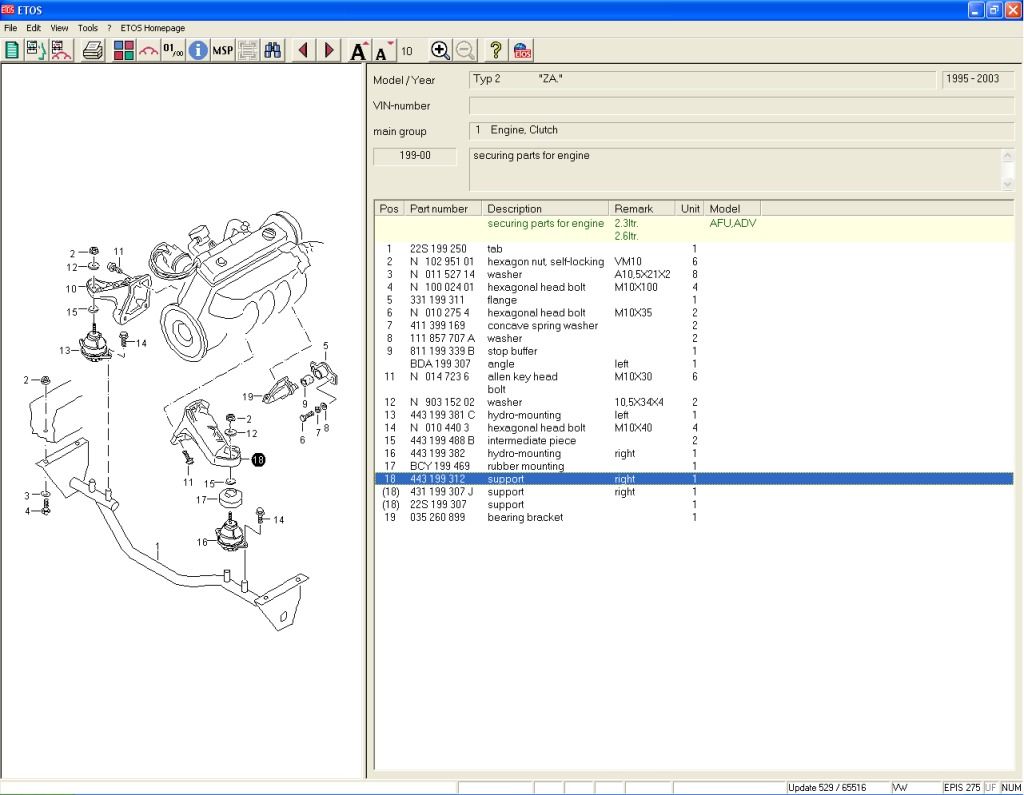Click the empty VIN-number field
The height and width of the screenshot is (795, 1024).
[741, 105]
